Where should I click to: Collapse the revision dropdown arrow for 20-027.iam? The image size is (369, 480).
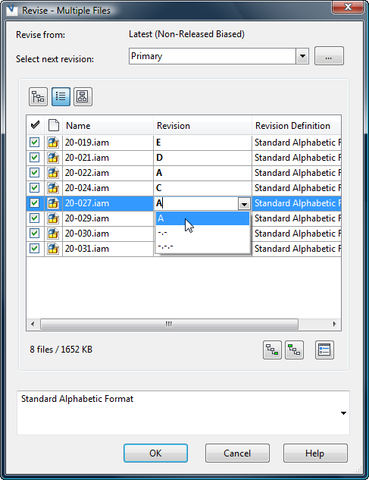pyautogui.click(x=244, y=203)
